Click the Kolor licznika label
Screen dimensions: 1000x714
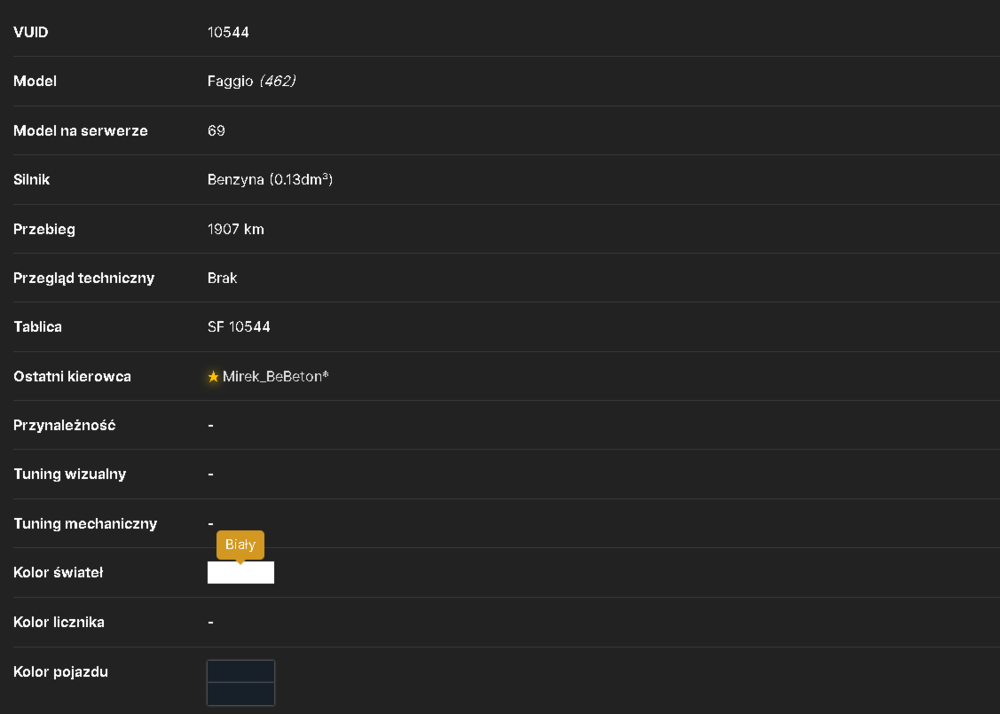59,622
